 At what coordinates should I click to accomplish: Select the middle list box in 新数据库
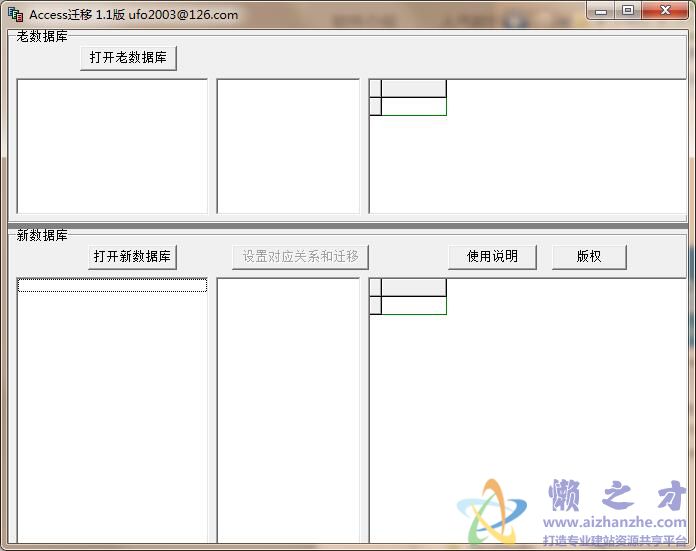(288, 410)
